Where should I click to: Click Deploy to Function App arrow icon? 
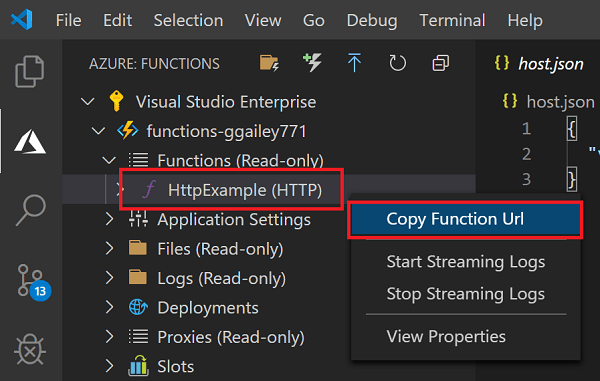coord(354,63)
